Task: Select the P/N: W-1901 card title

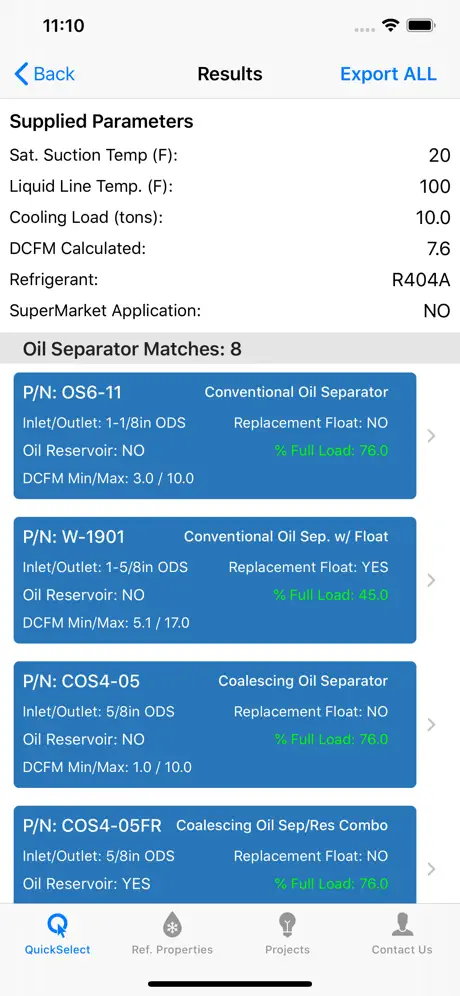Action: [74, 537]
